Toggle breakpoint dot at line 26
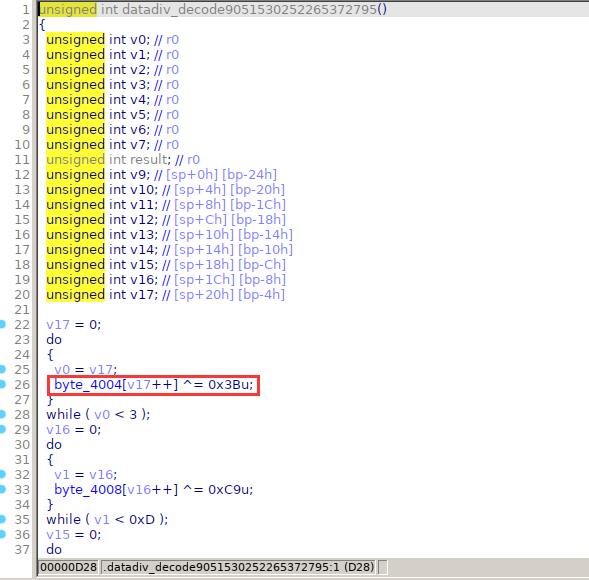Viewport: 589px width, 580px height. (2, 384)
